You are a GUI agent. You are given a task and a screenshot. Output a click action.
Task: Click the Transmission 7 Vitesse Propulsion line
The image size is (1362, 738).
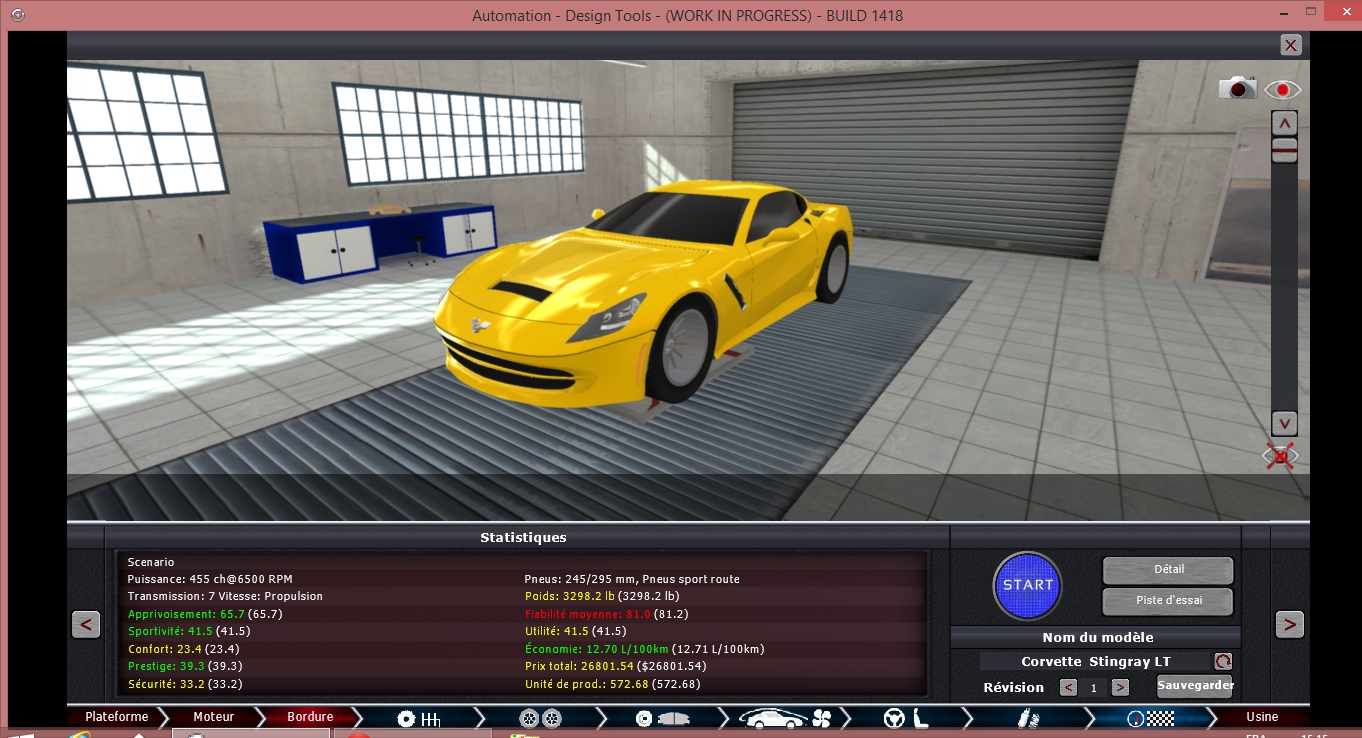pos(225,596)
